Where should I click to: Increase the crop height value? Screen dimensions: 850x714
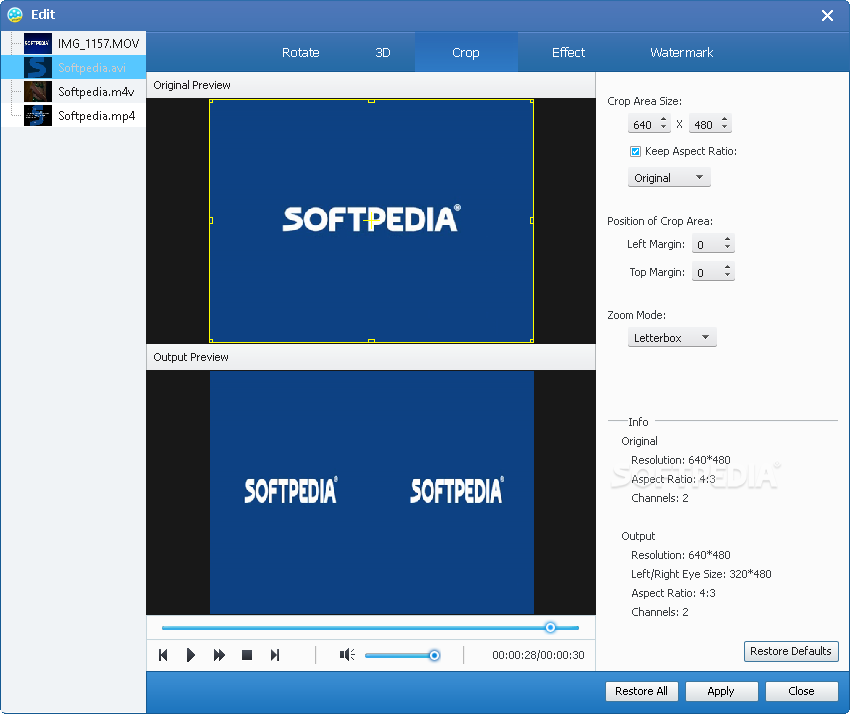(725, 120)
